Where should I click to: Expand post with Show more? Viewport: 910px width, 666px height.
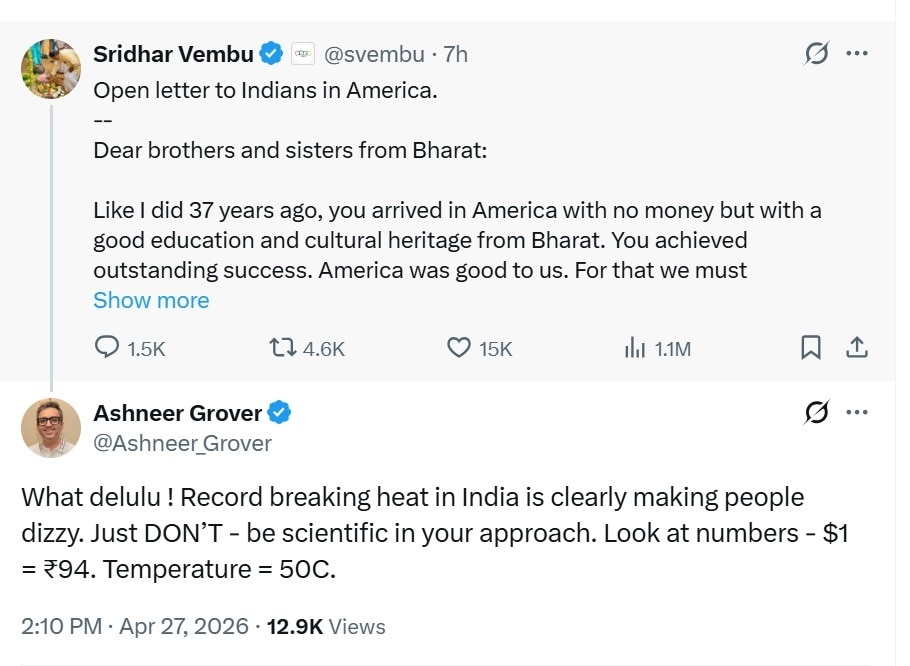point(151,300)
